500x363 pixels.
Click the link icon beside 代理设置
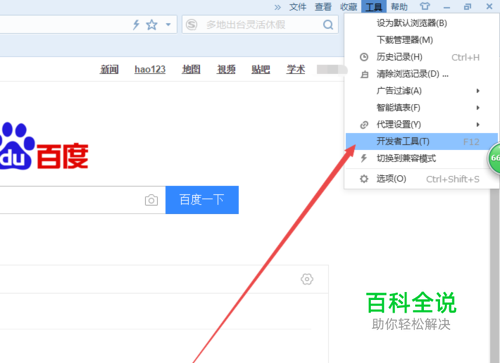pos(364,125)
